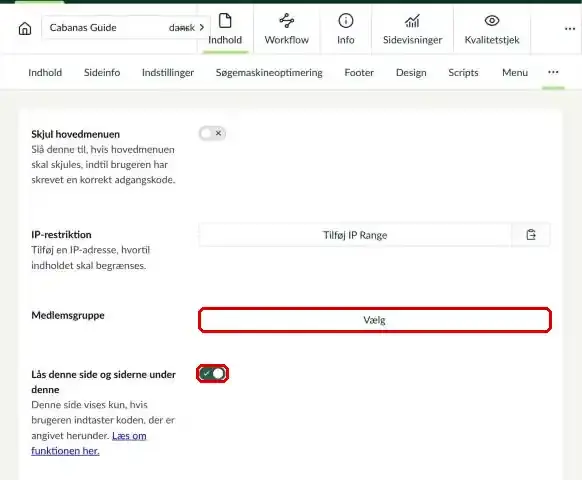Open the Scripts sub-tab
The width and height of the screenshot is (582, 480).
463,72
